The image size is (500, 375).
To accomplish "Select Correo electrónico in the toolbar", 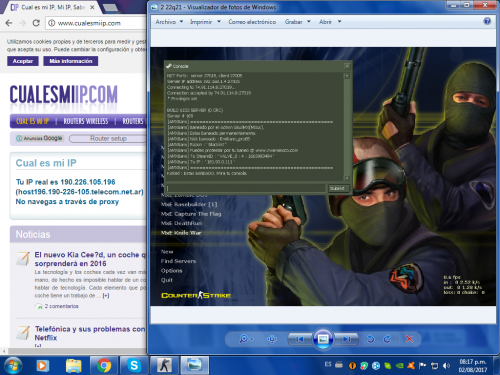I will click(252, 22).
